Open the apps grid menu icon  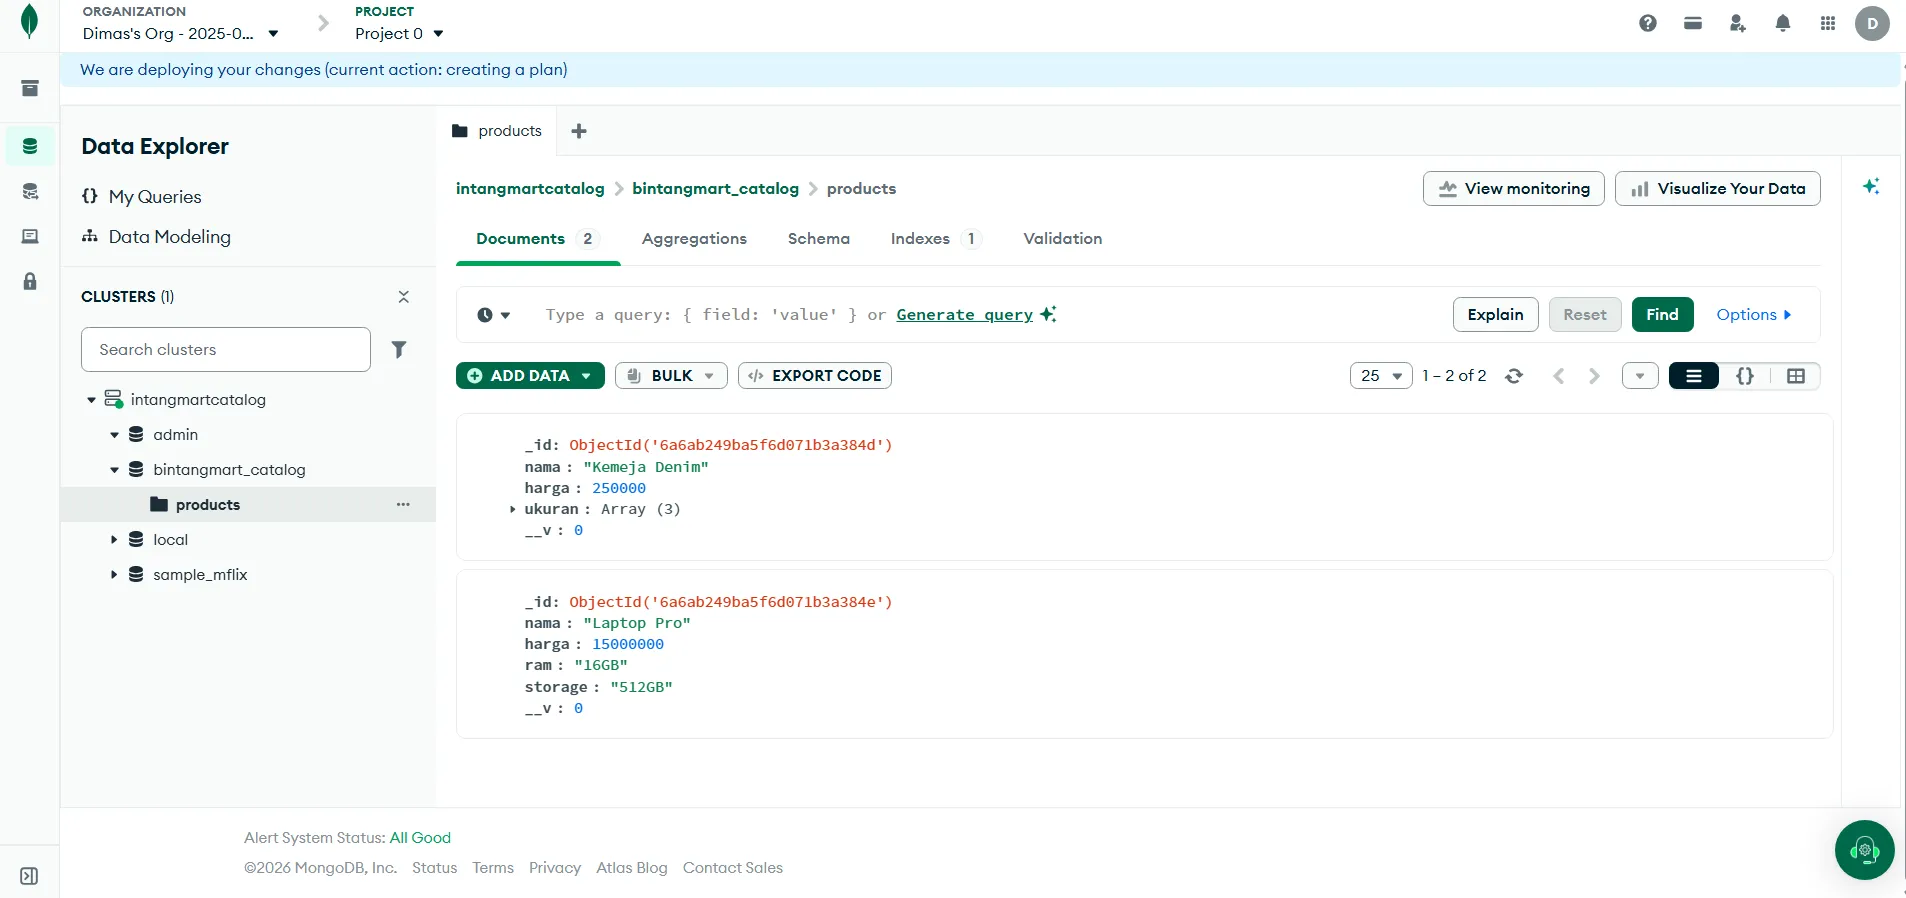pos(1828,23)
